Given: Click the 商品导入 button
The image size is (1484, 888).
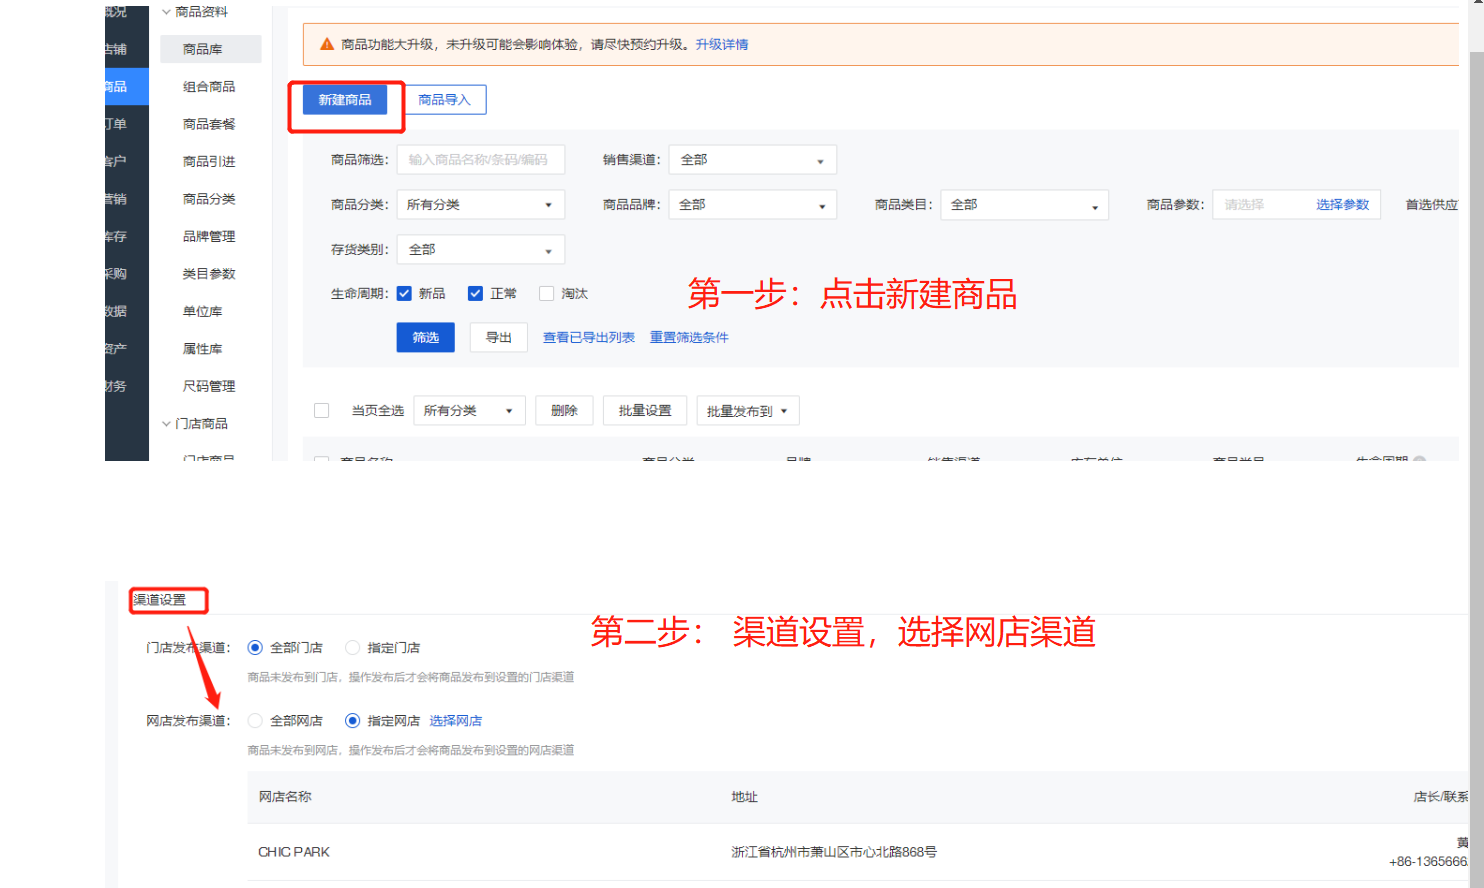Looking at the screenshot, I should pos(444,100).
